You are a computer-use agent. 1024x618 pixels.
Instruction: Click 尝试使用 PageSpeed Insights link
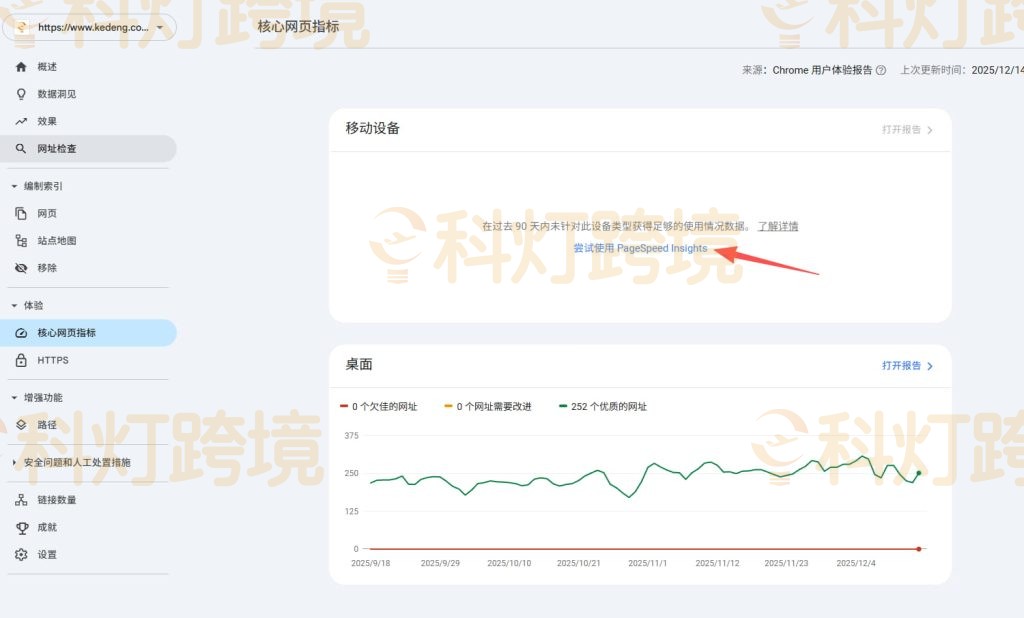point(640,248)
